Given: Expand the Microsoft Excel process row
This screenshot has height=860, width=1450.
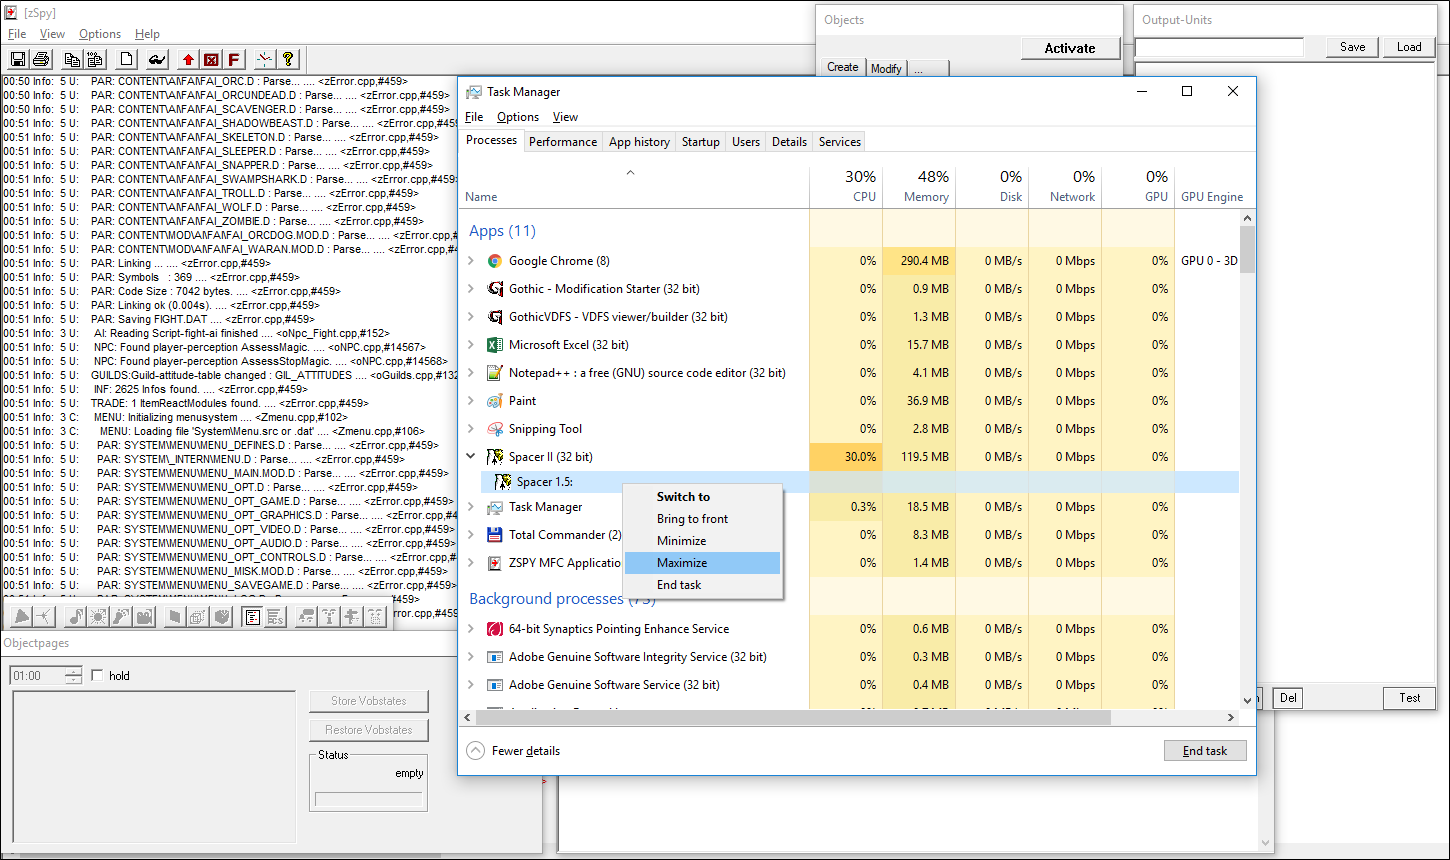Looking at the screenshot, I should (x=471, y=345).
